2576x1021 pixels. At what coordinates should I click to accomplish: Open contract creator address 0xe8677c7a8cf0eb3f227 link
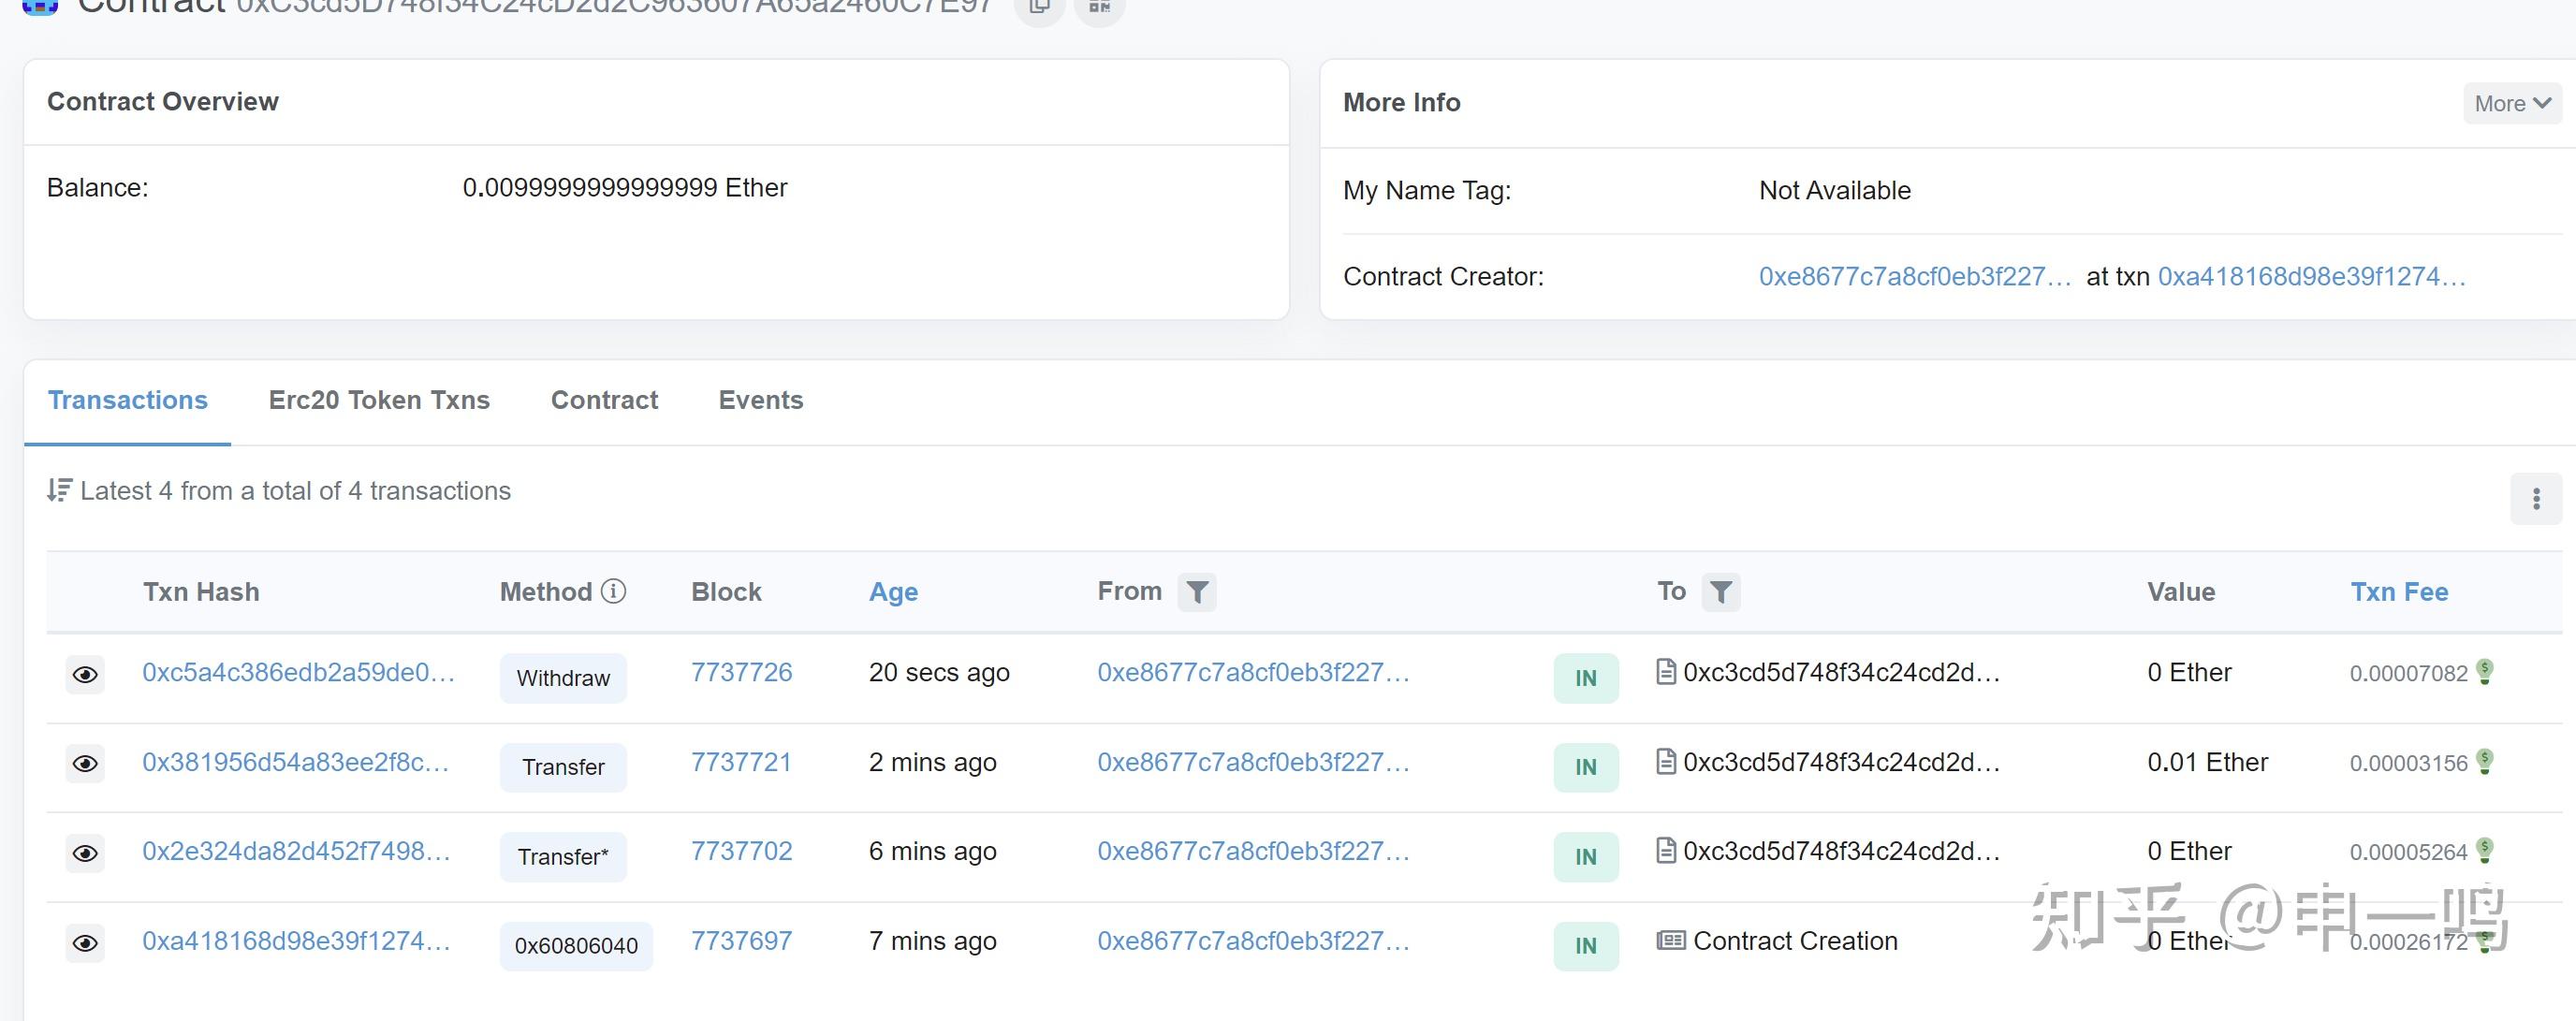pyautogui.click(x=1914, y=277)
